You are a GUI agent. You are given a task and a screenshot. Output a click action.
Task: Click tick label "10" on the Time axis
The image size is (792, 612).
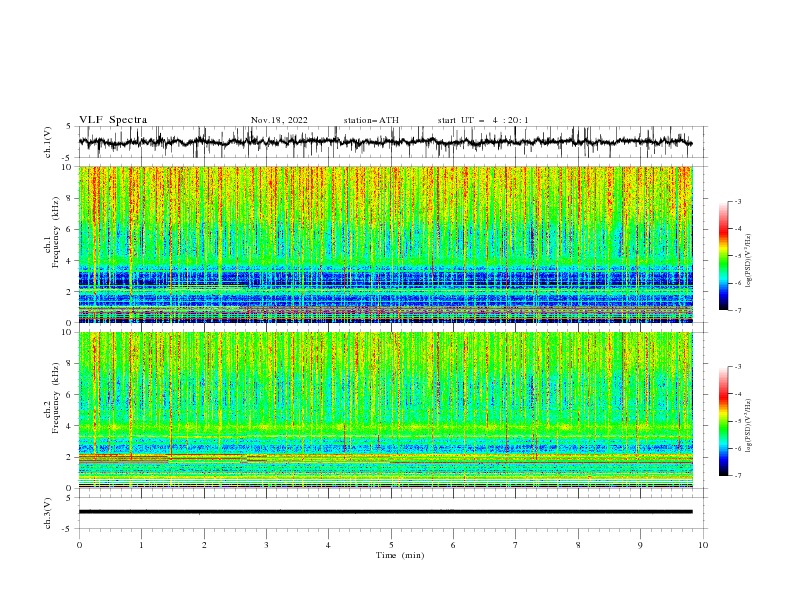tap(703, 545)
